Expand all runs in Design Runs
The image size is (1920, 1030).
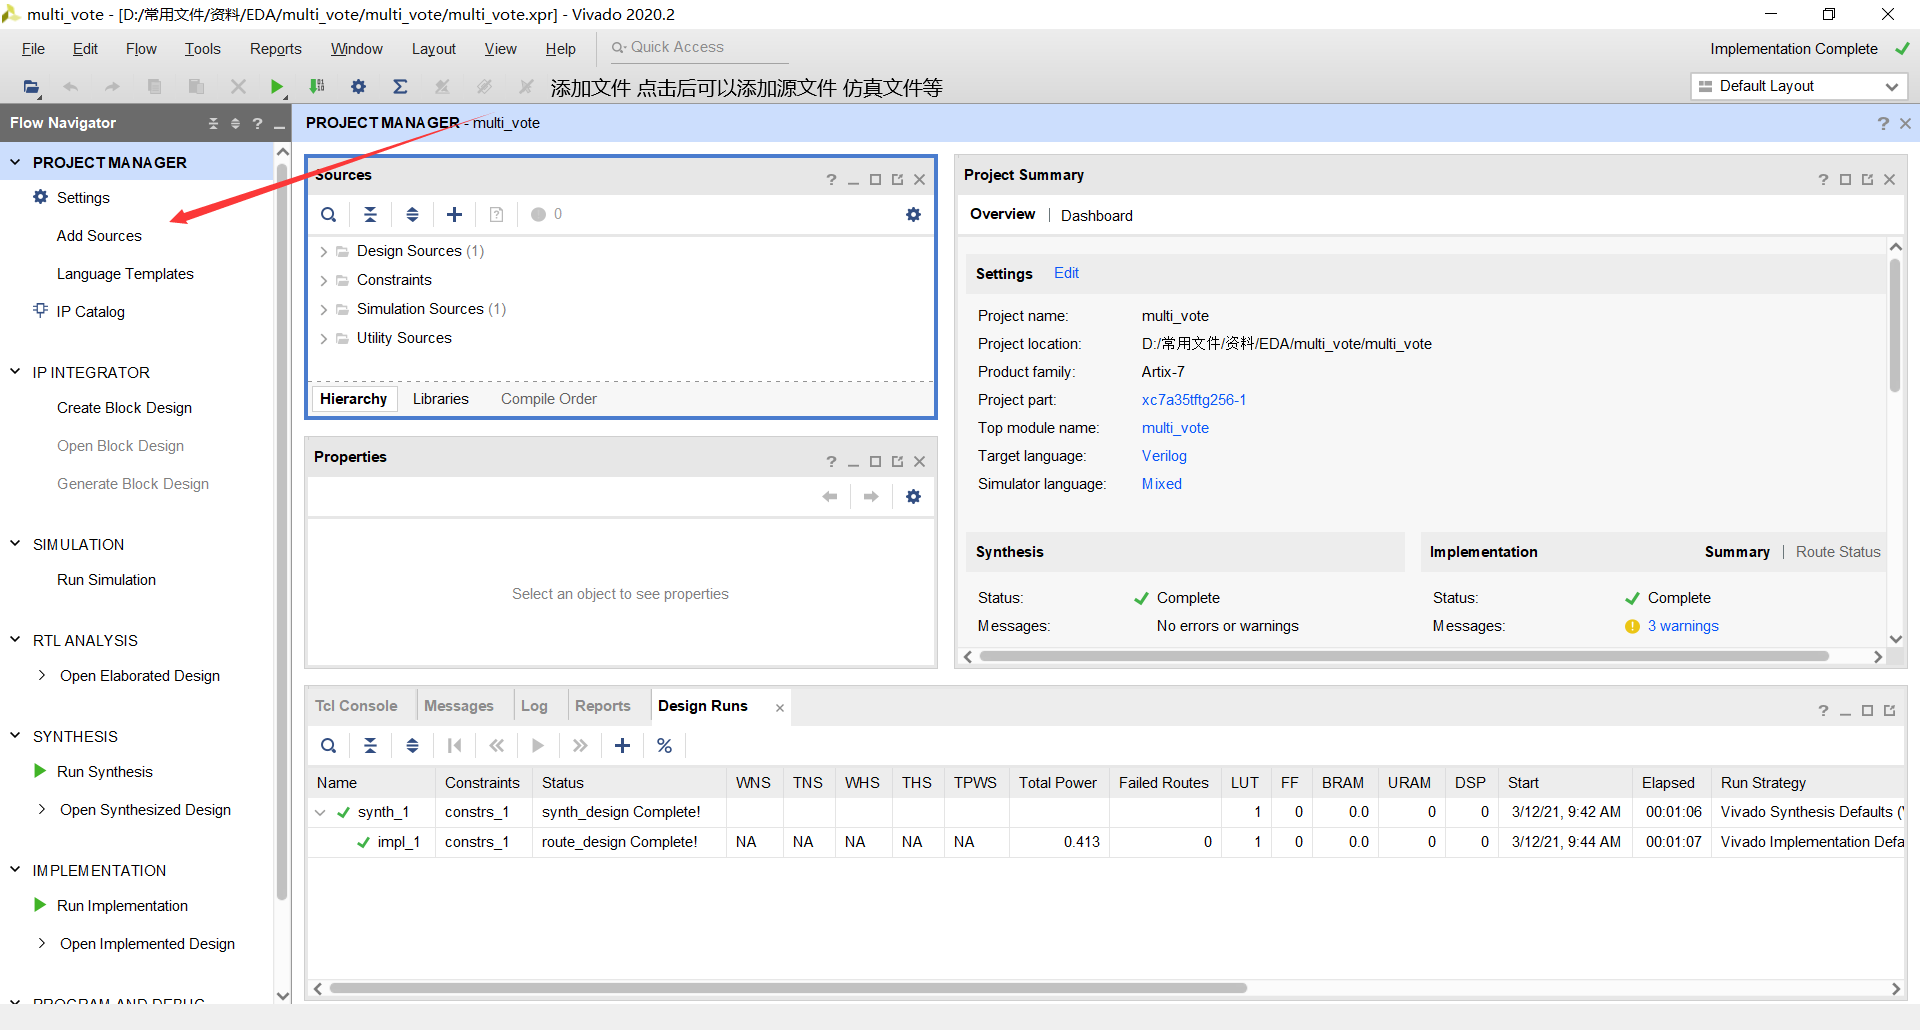412,745
